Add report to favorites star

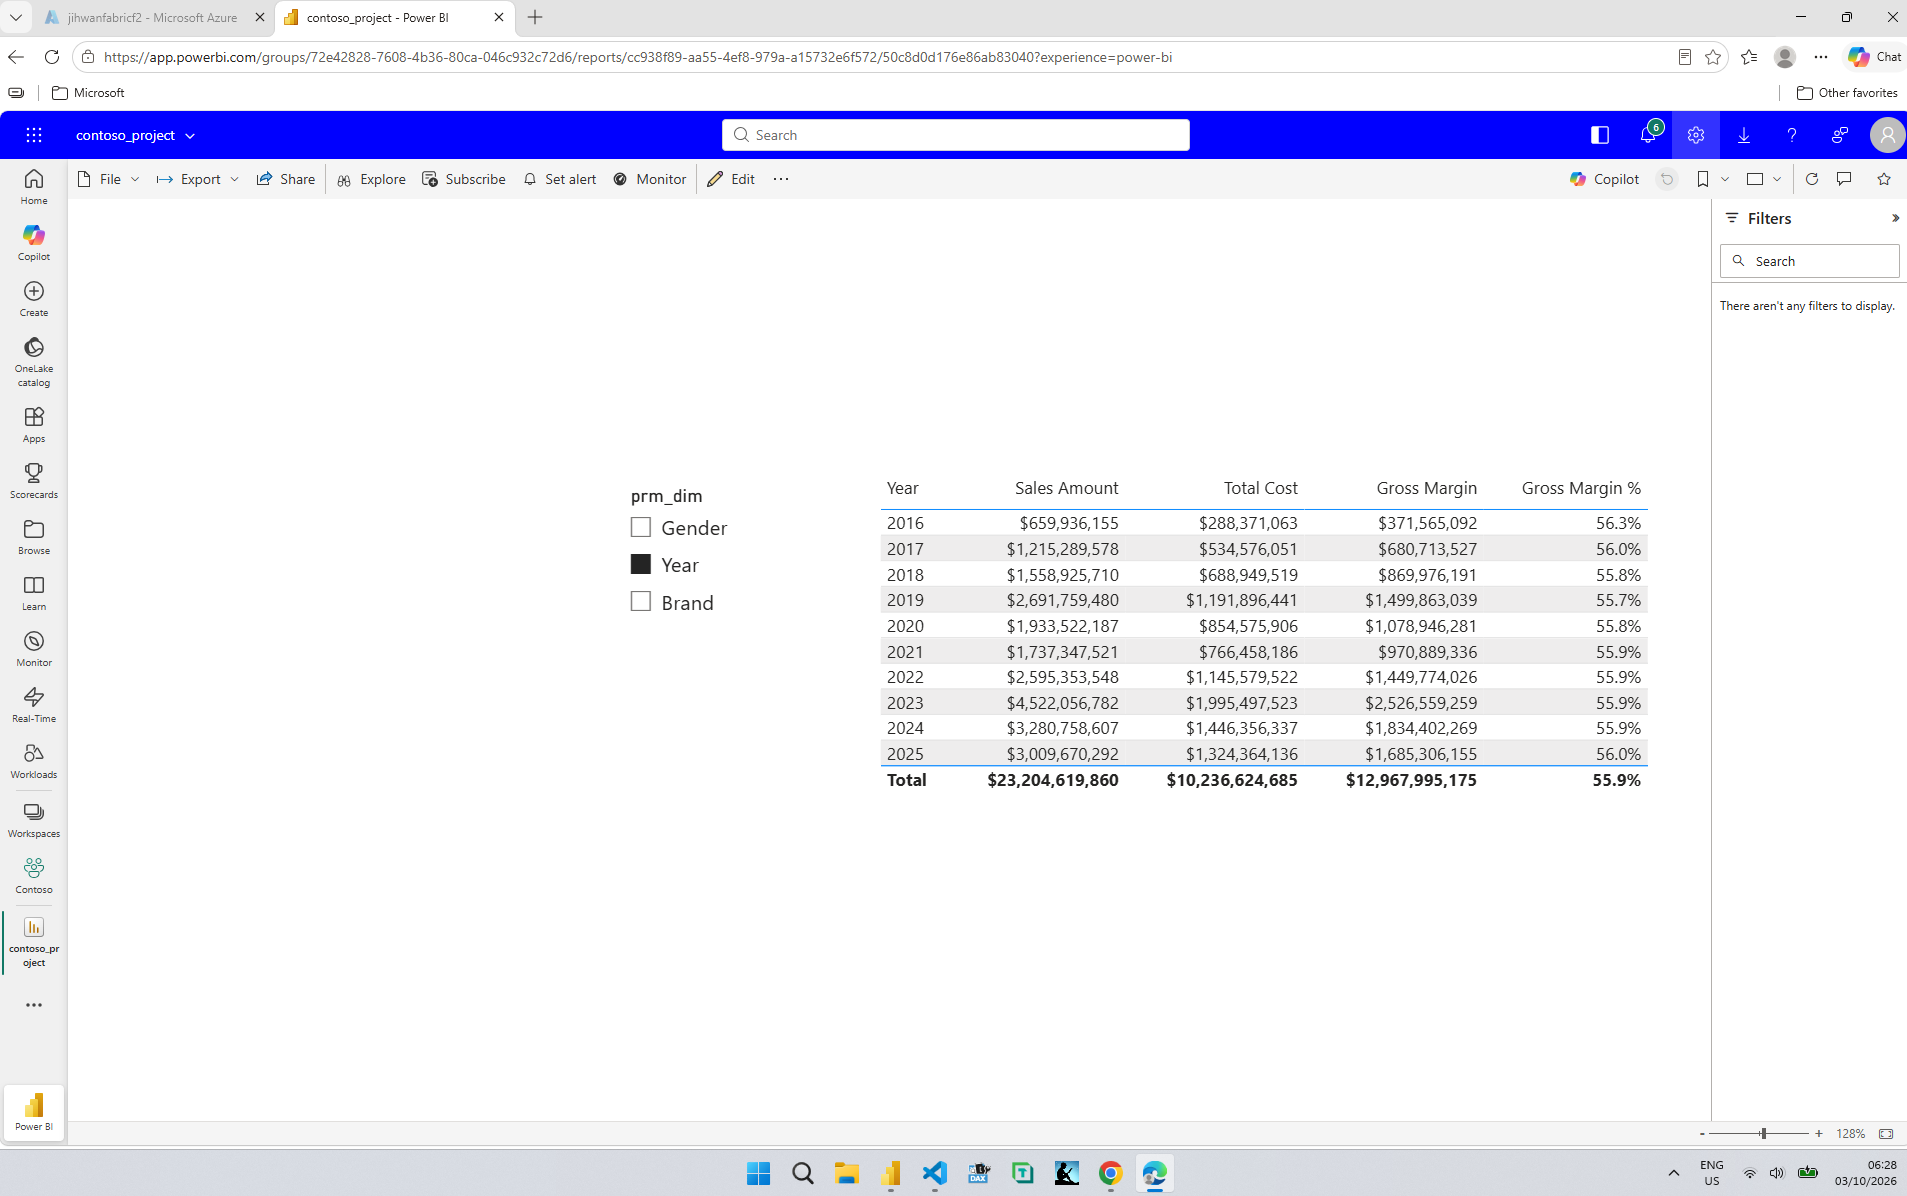click(x=1884, y=179)
